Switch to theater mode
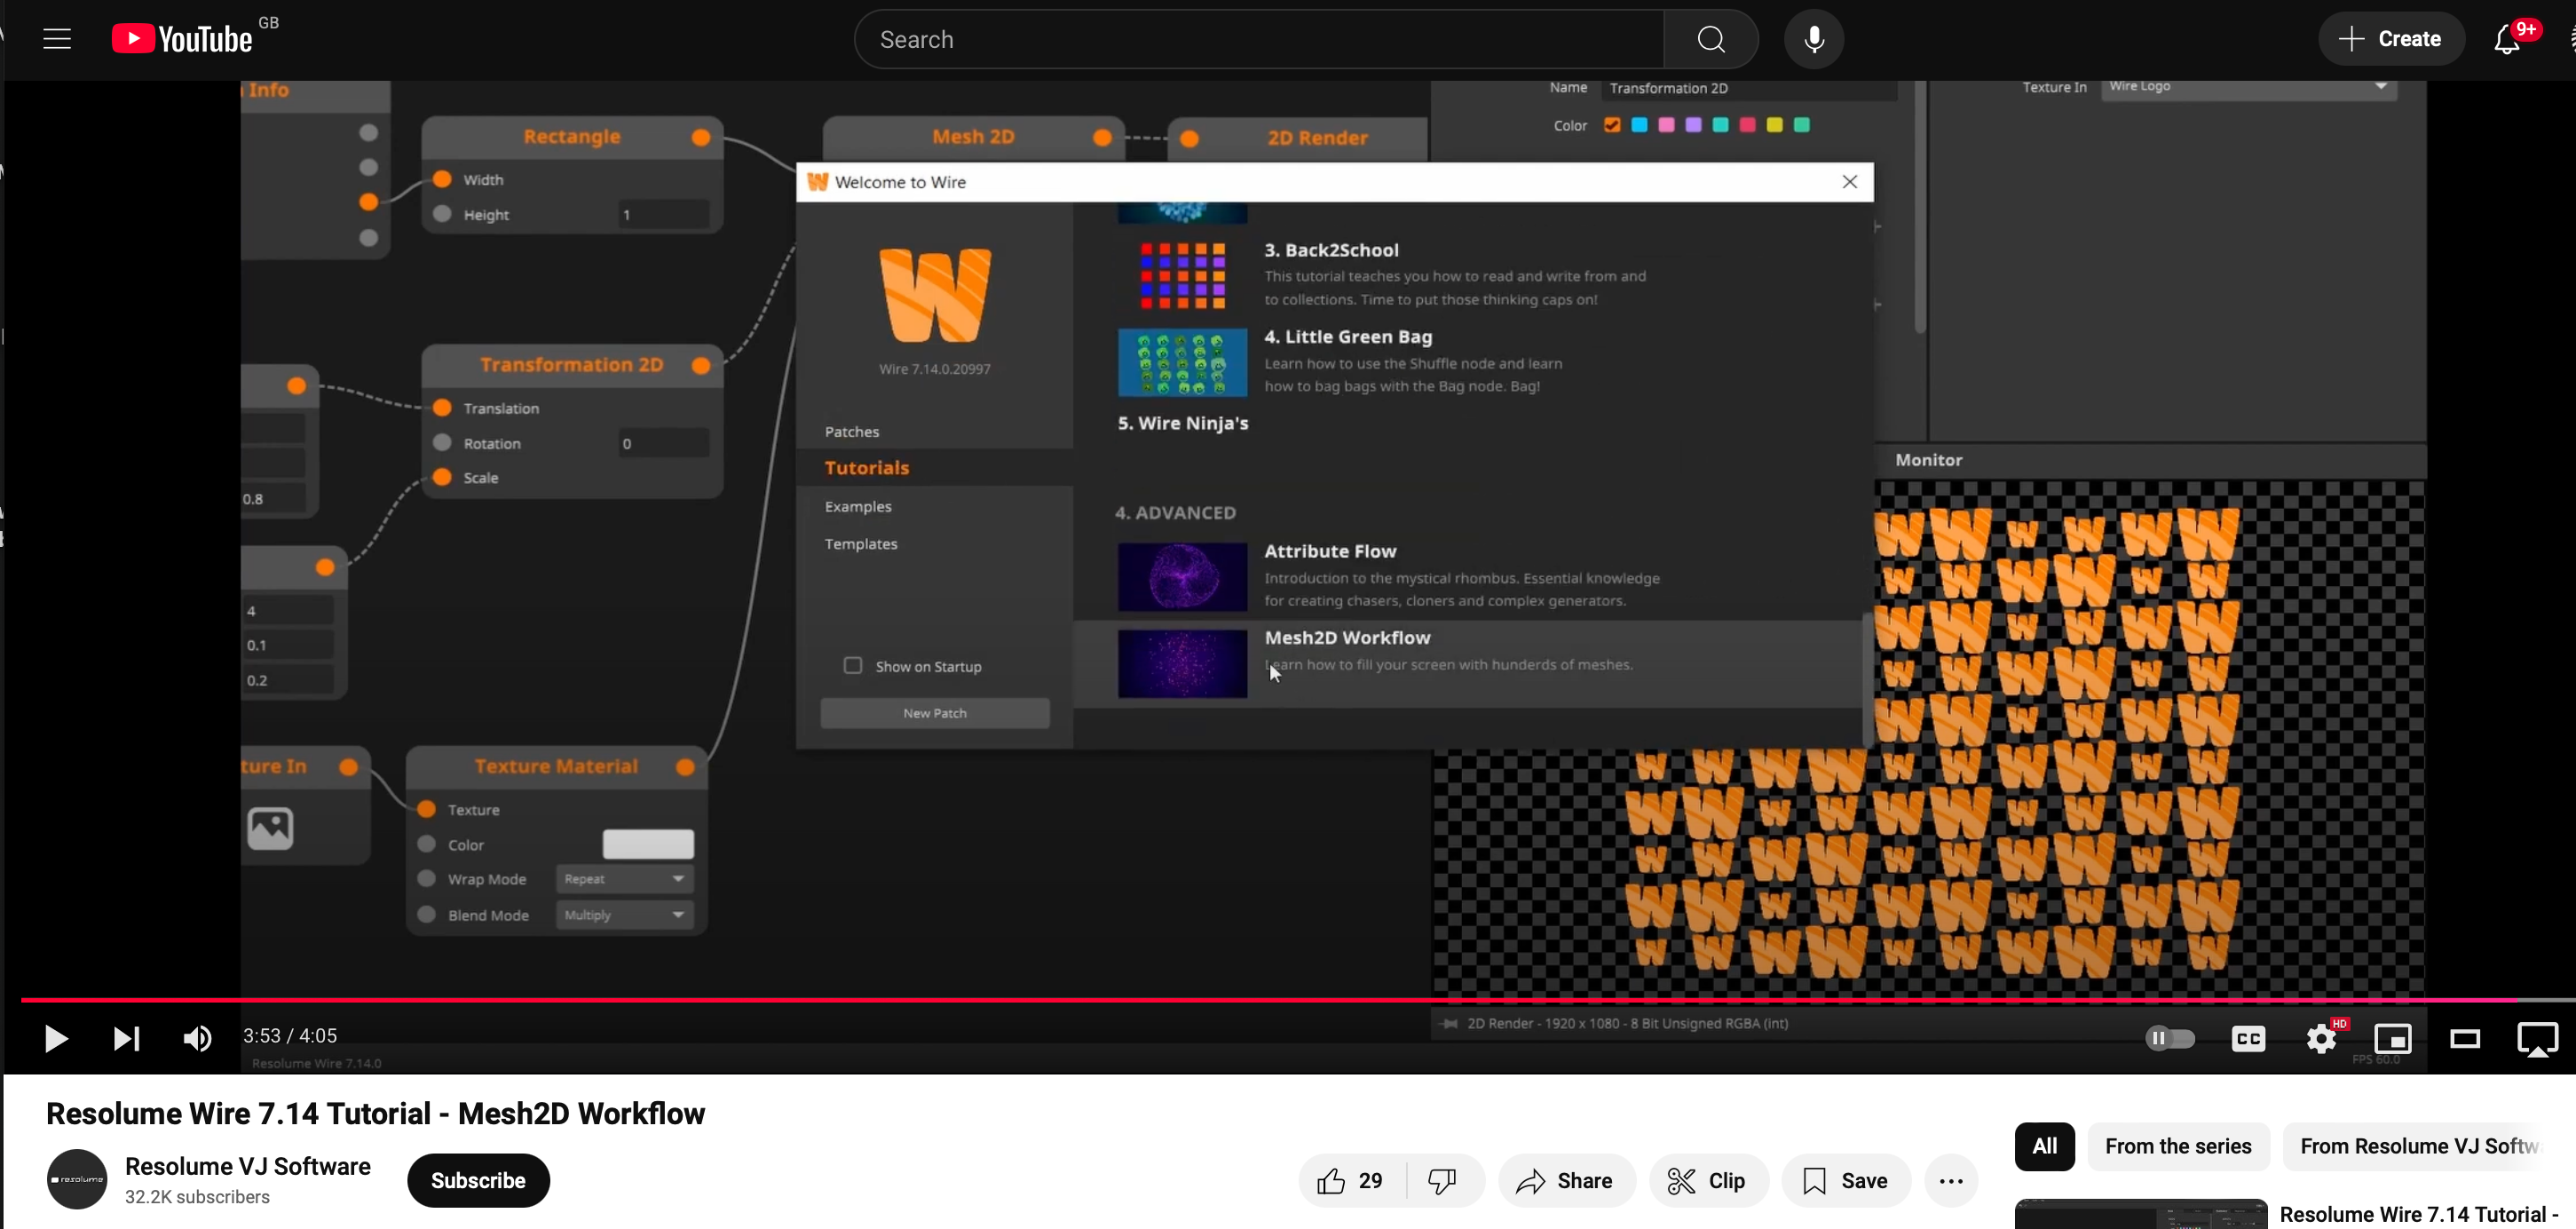The image size is (2576, 1229). (x=2465, y=1039)
